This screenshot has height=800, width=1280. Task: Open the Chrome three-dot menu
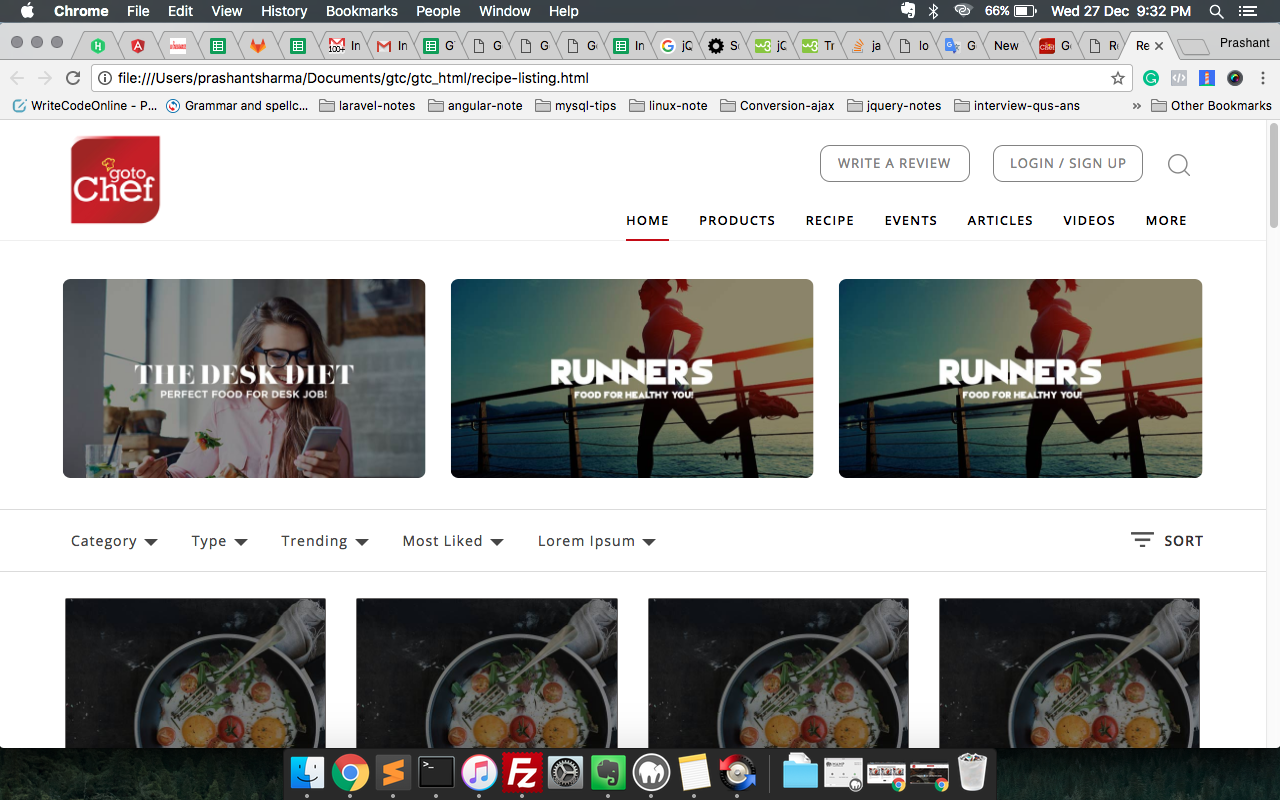pyautogui.click(x=1263, y=78)
